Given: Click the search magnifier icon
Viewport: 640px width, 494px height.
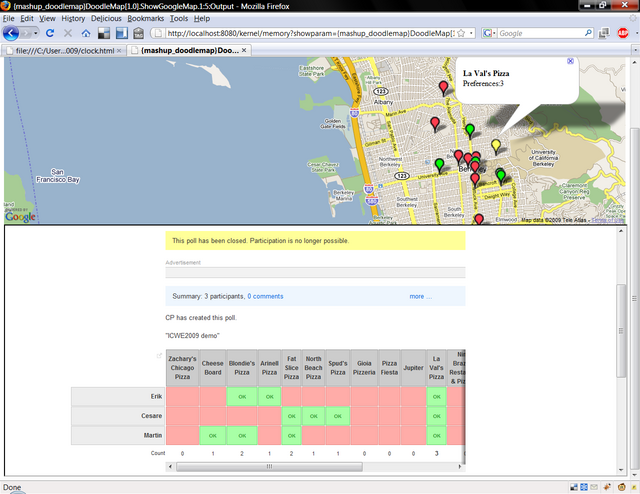Looking at the screenshot, I should pyautogui.click(x=588, y=33).
